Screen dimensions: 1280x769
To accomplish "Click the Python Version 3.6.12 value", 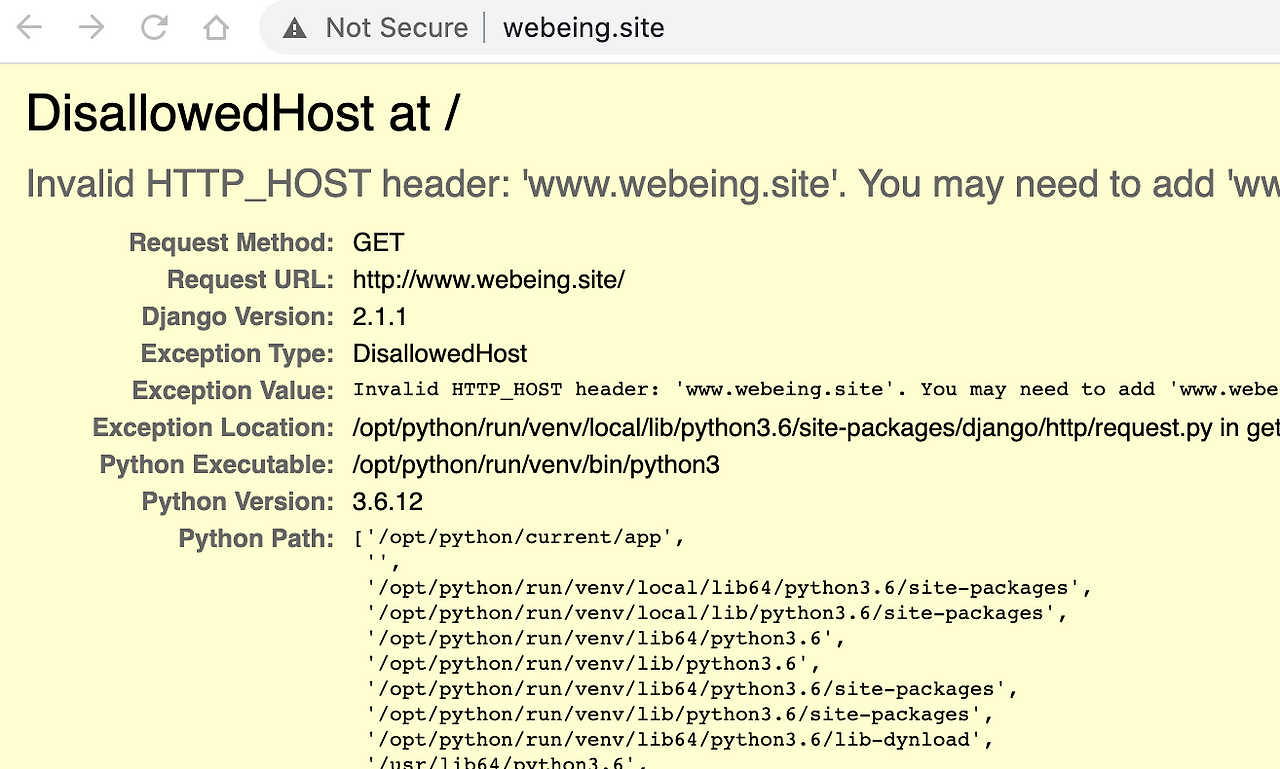I will pos(387,501).
